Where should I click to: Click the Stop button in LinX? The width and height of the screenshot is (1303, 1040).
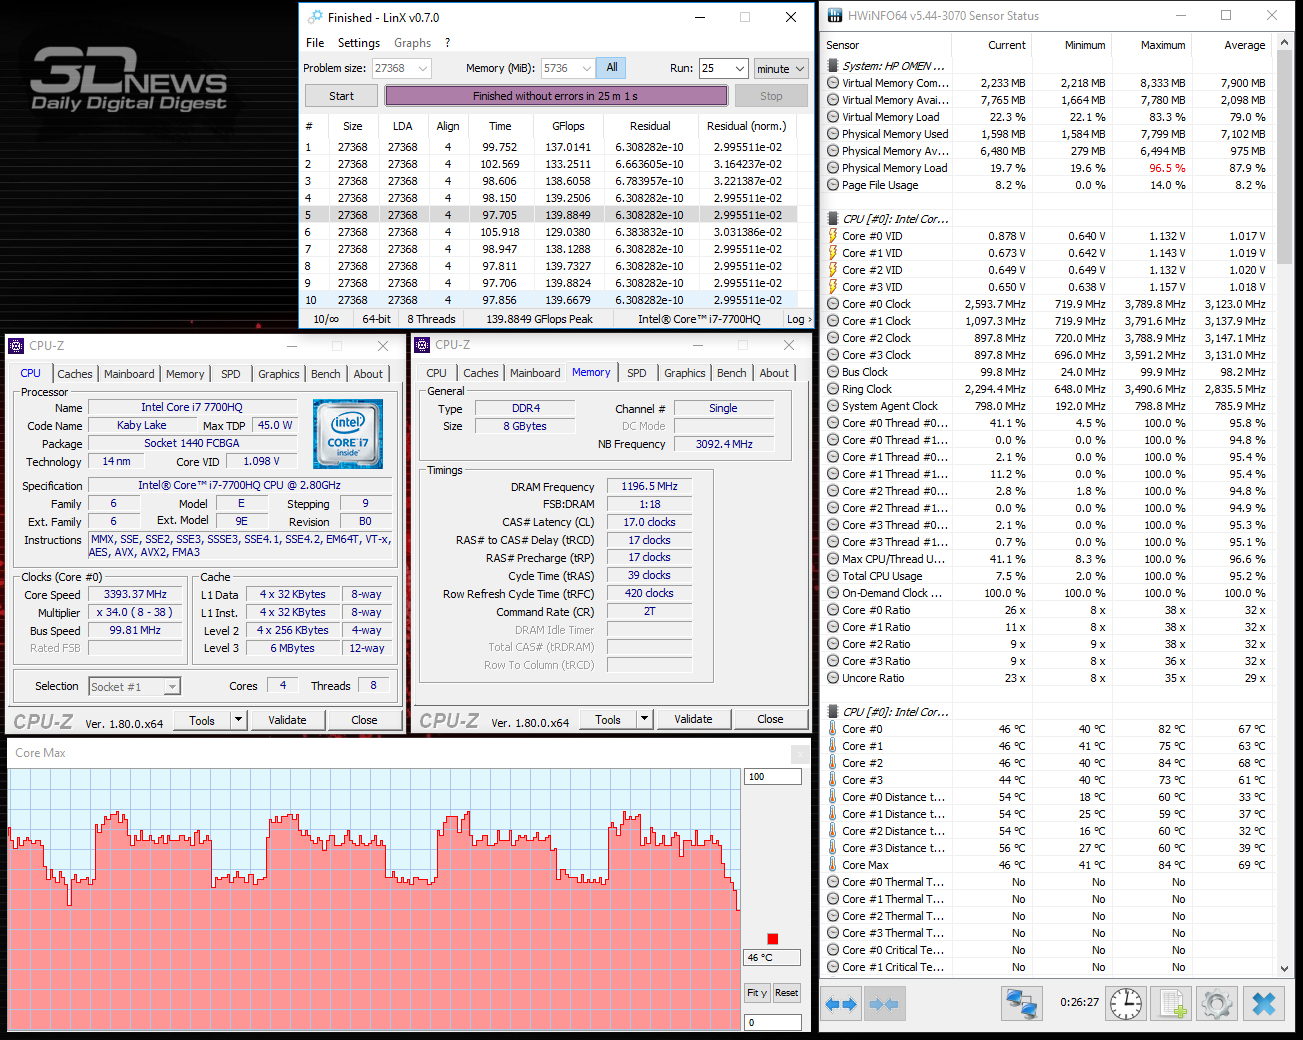(x=771, y=96)
